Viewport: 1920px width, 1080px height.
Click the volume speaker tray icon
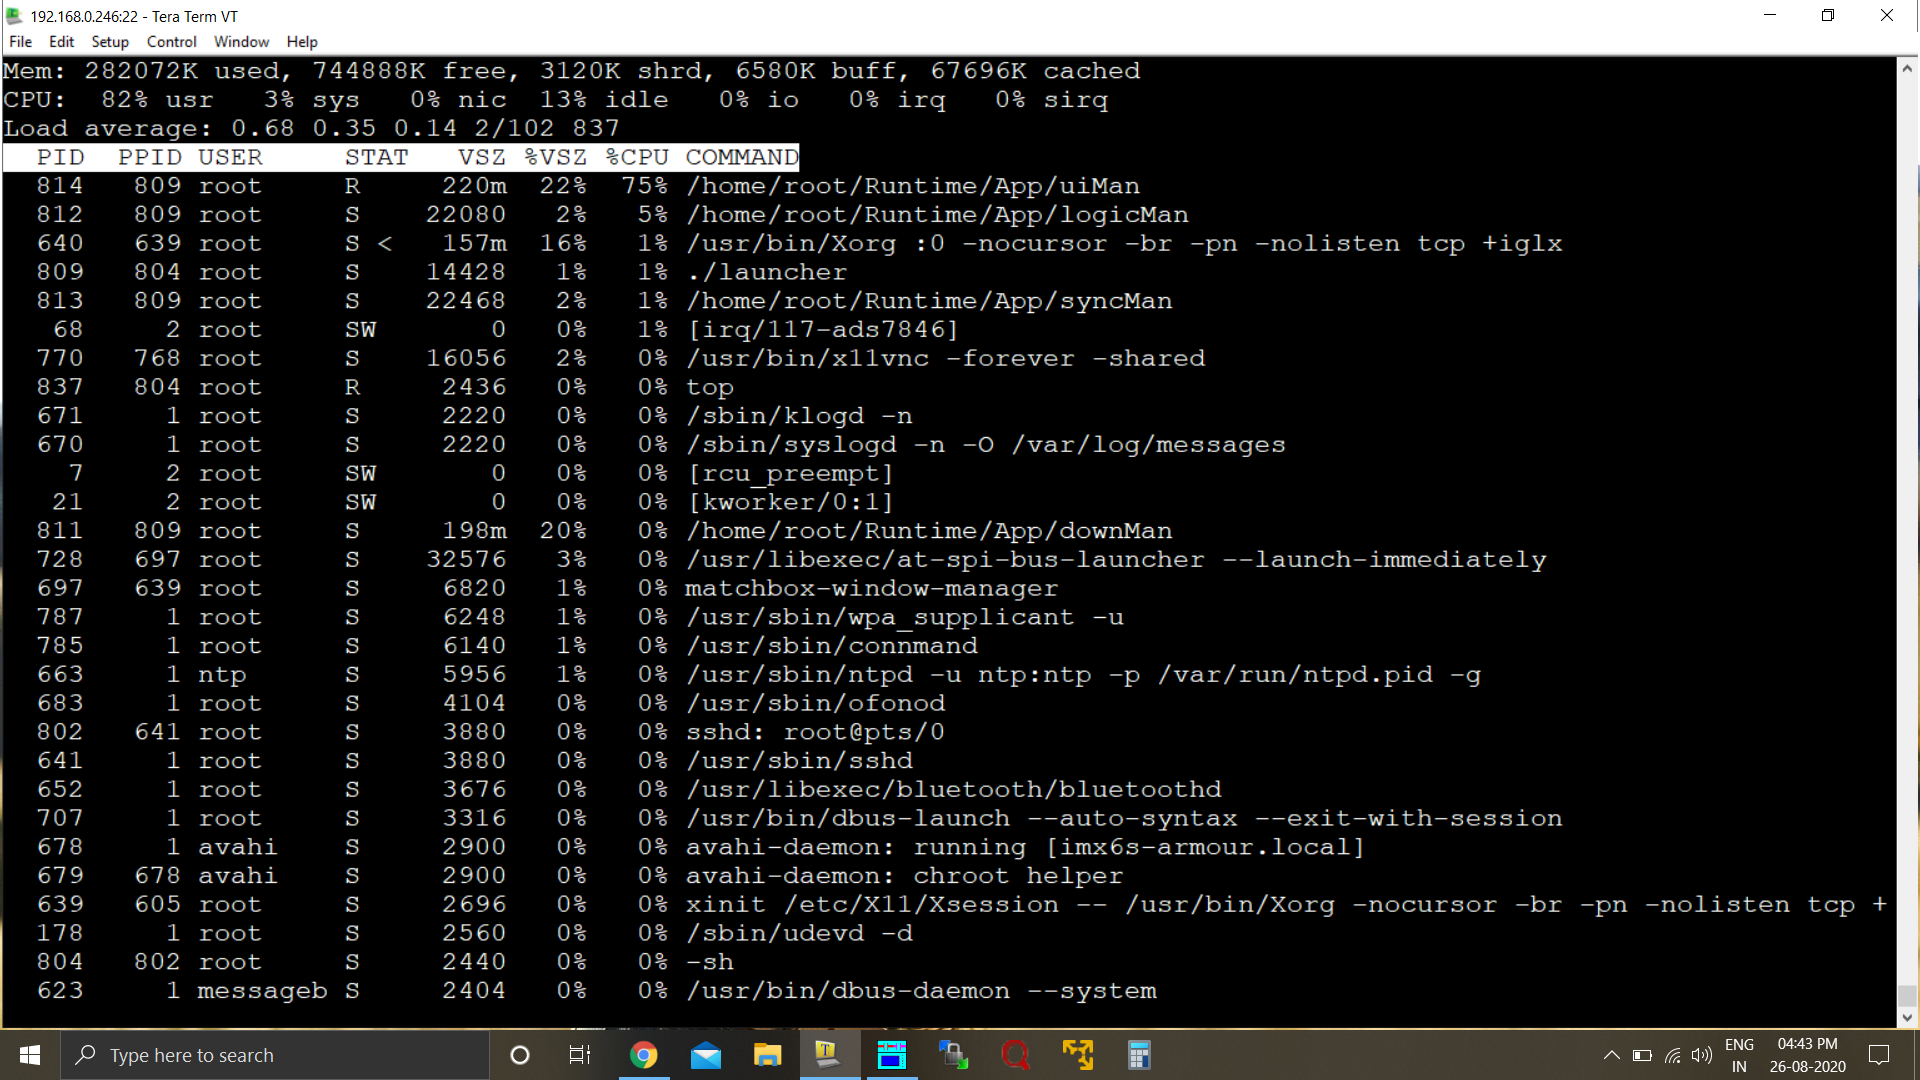pos(1701,1055)
